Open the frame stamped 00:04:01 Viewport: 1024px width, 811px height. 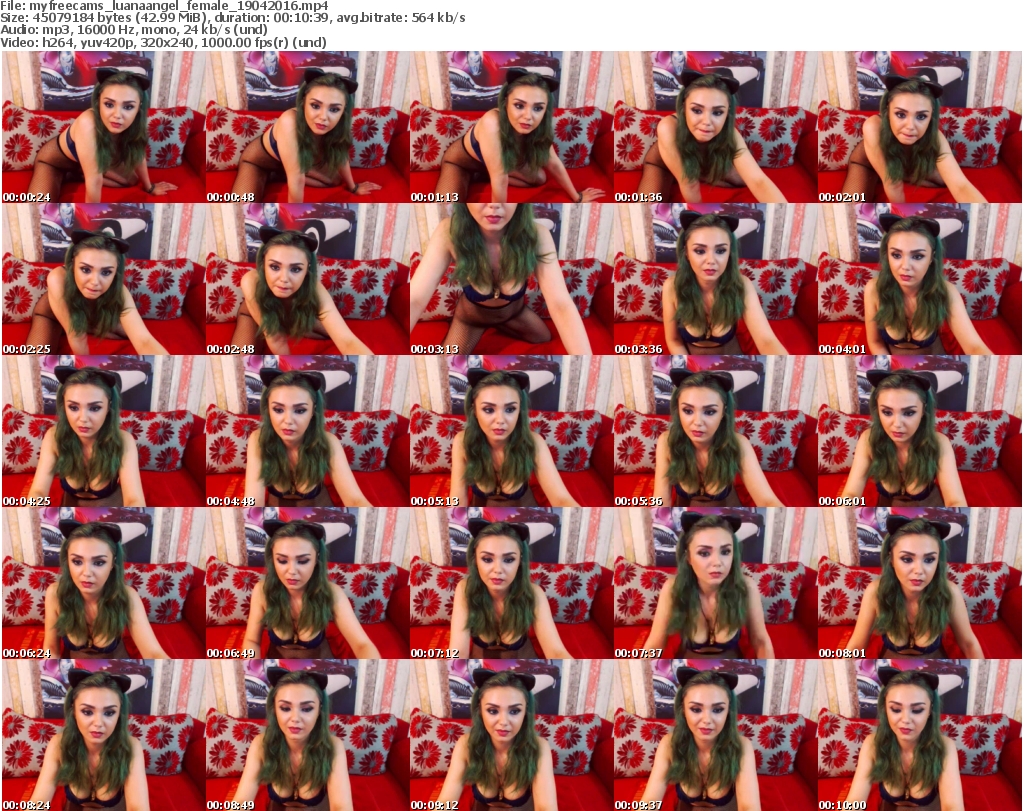920,279
